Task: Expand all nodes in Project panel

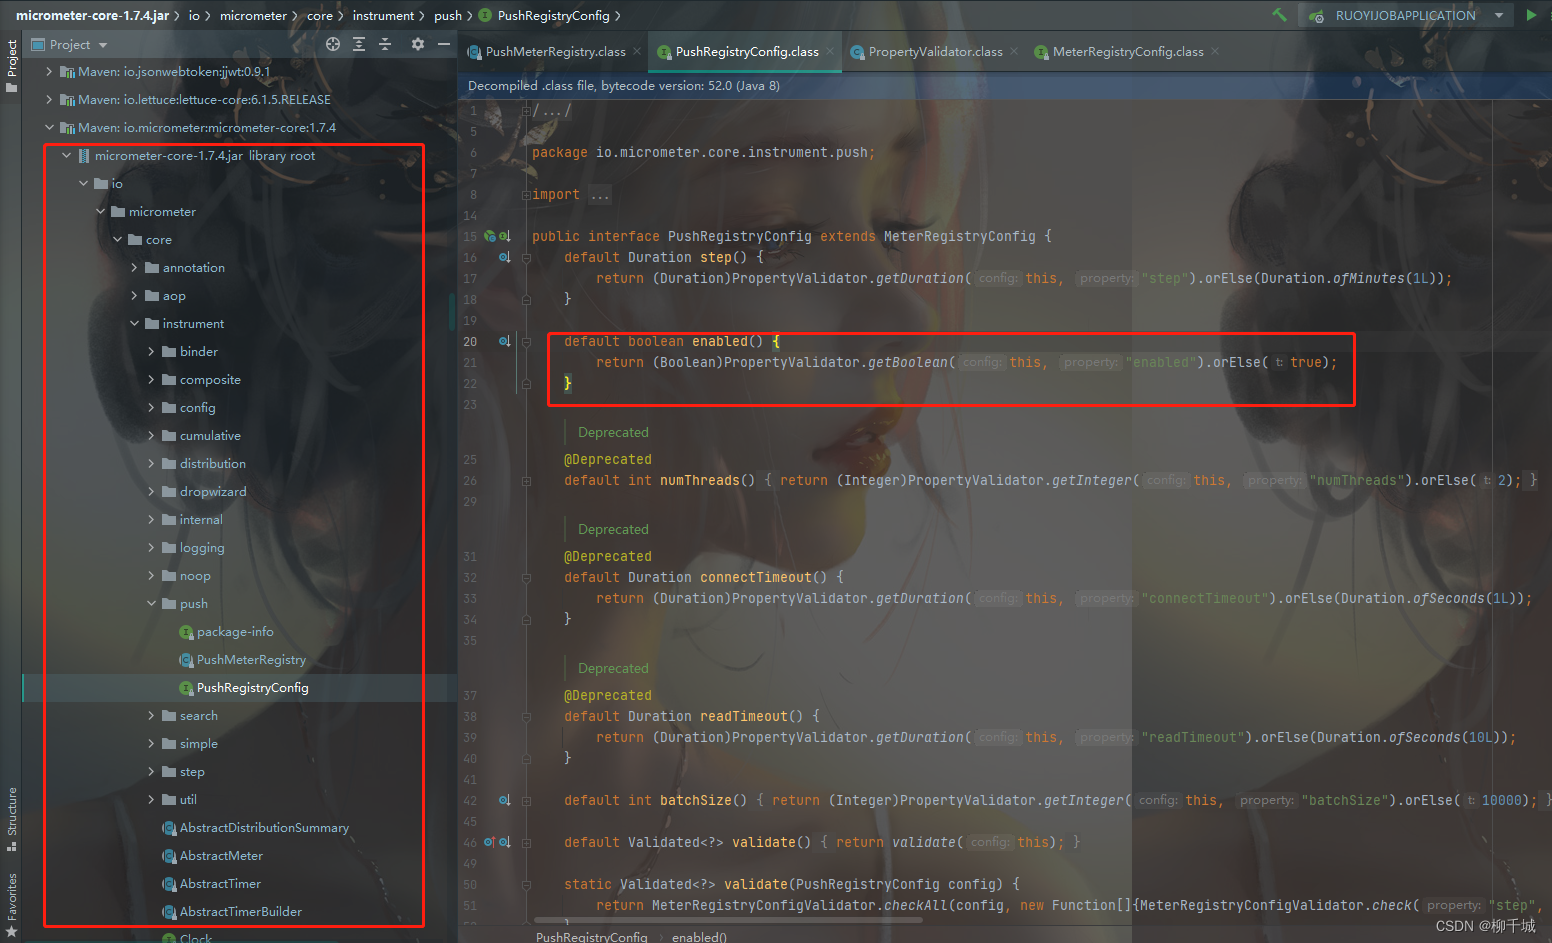Action: (359, 44)
